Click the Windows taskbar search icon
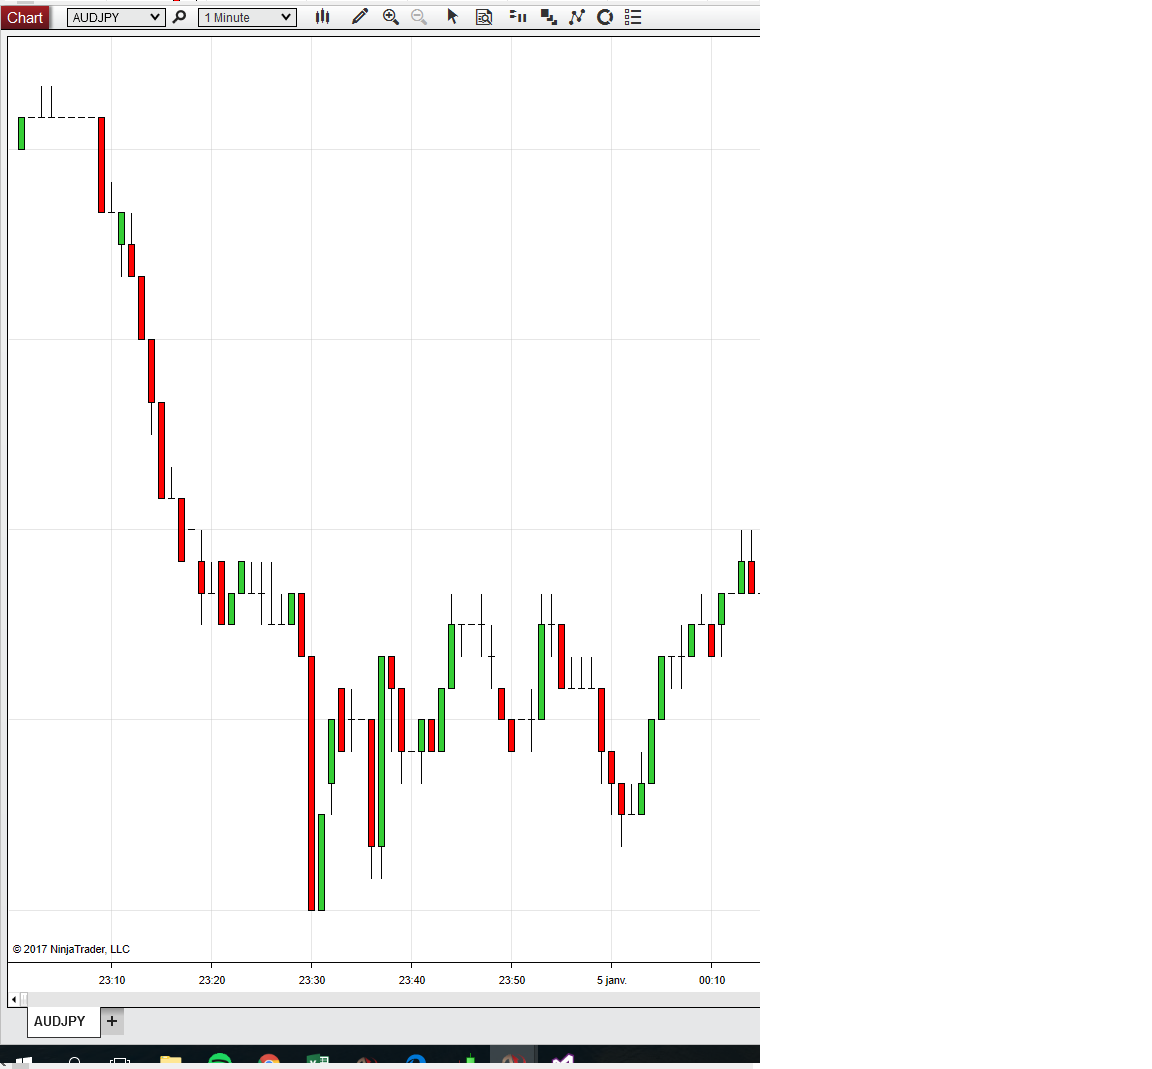This screenshot has height=1069, width=1152. [x=74, y=1062]
